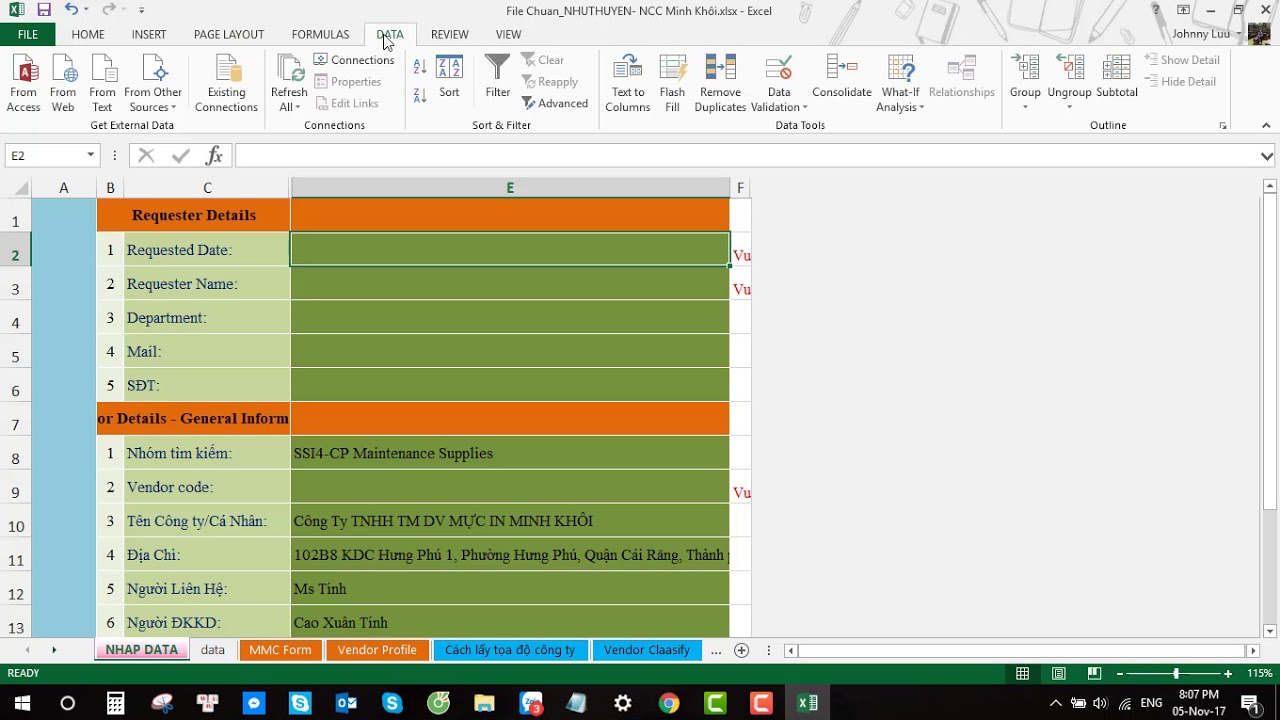Screen dimensions: 1280x720
Task: Click From Access data import icon
Action: 24,84
